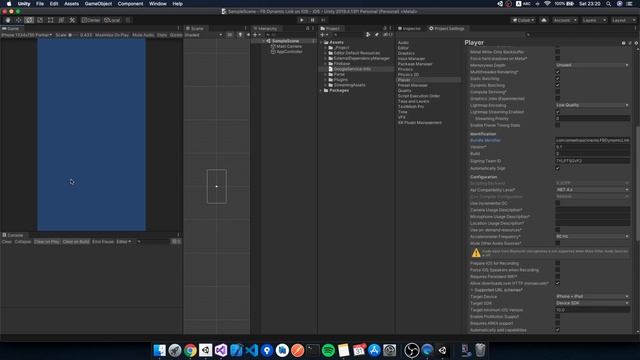This screenshot has width=640, height=360.
Task: Click Collapse in Console toolbar
Action: 23,242
